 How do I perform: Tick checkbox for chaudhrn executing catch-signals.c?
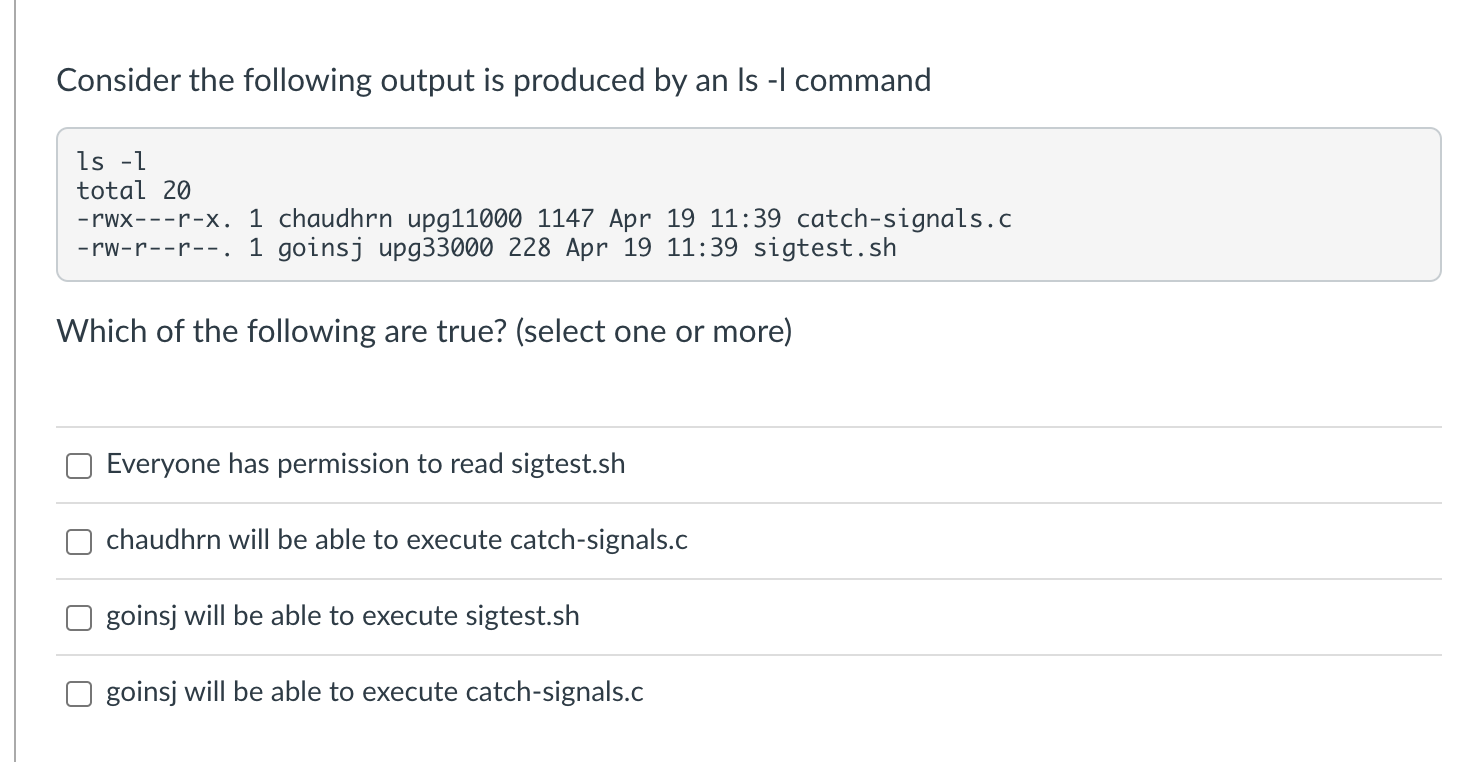click(79, 541)
